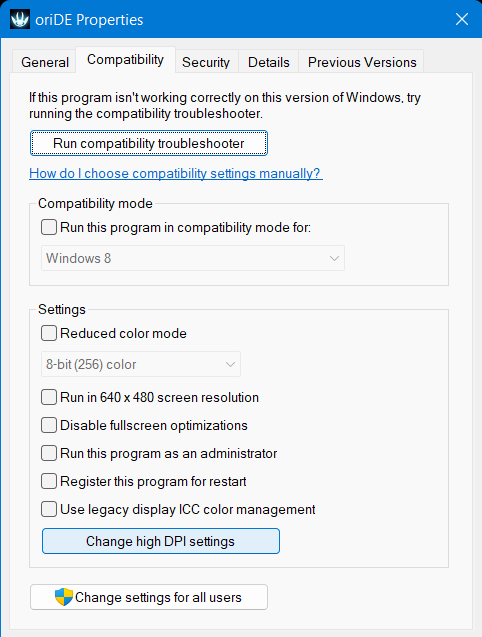Go to the Details tab
Viewport: 482px width, 637px height.
269,62
